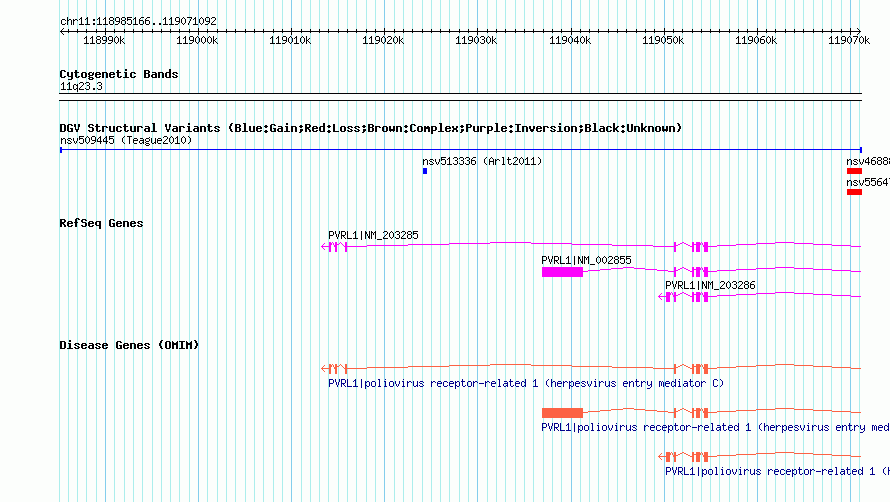Click the red loss bar under nsv4688
This screenshot has width=890, height=502.
tap(854, 171)
